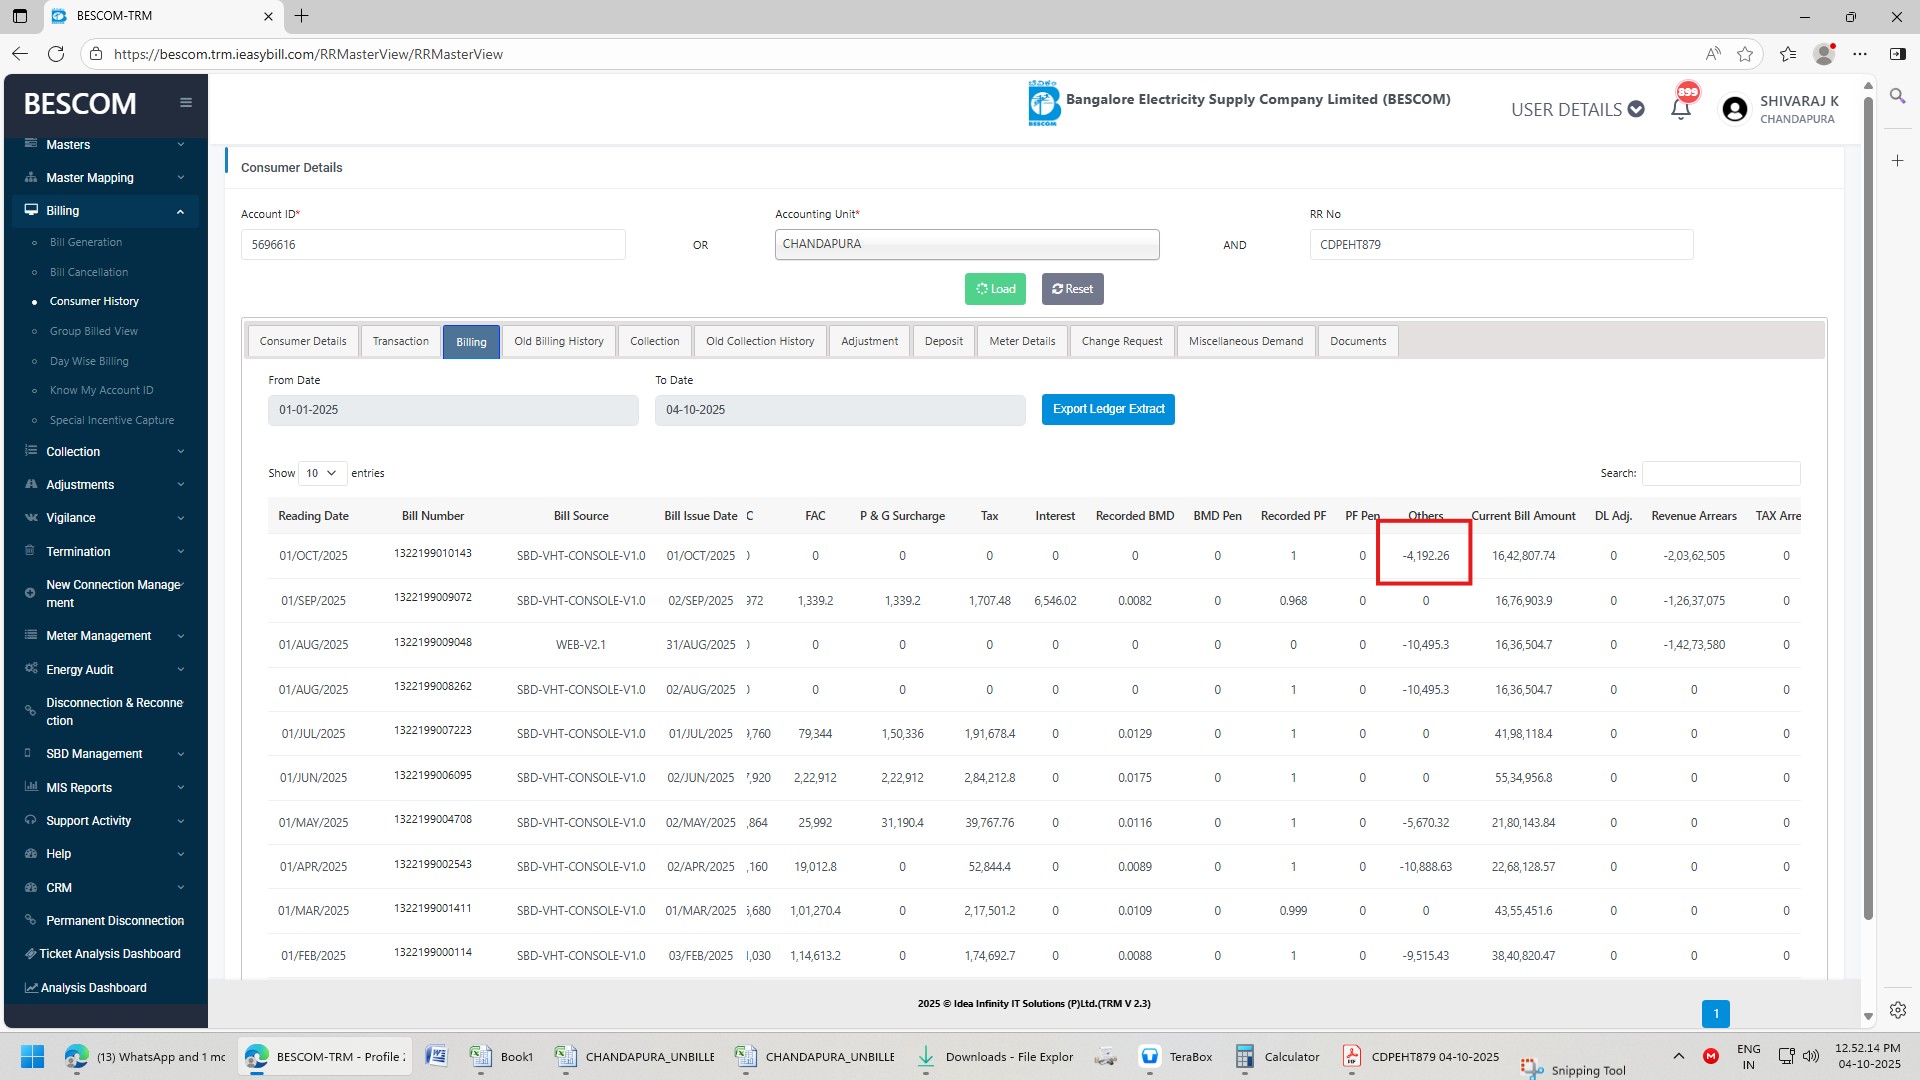Click the Edge sidebar search icon
Image resolution: width=1920 pixels, height=1080 pixels.
coord(1897,96)
